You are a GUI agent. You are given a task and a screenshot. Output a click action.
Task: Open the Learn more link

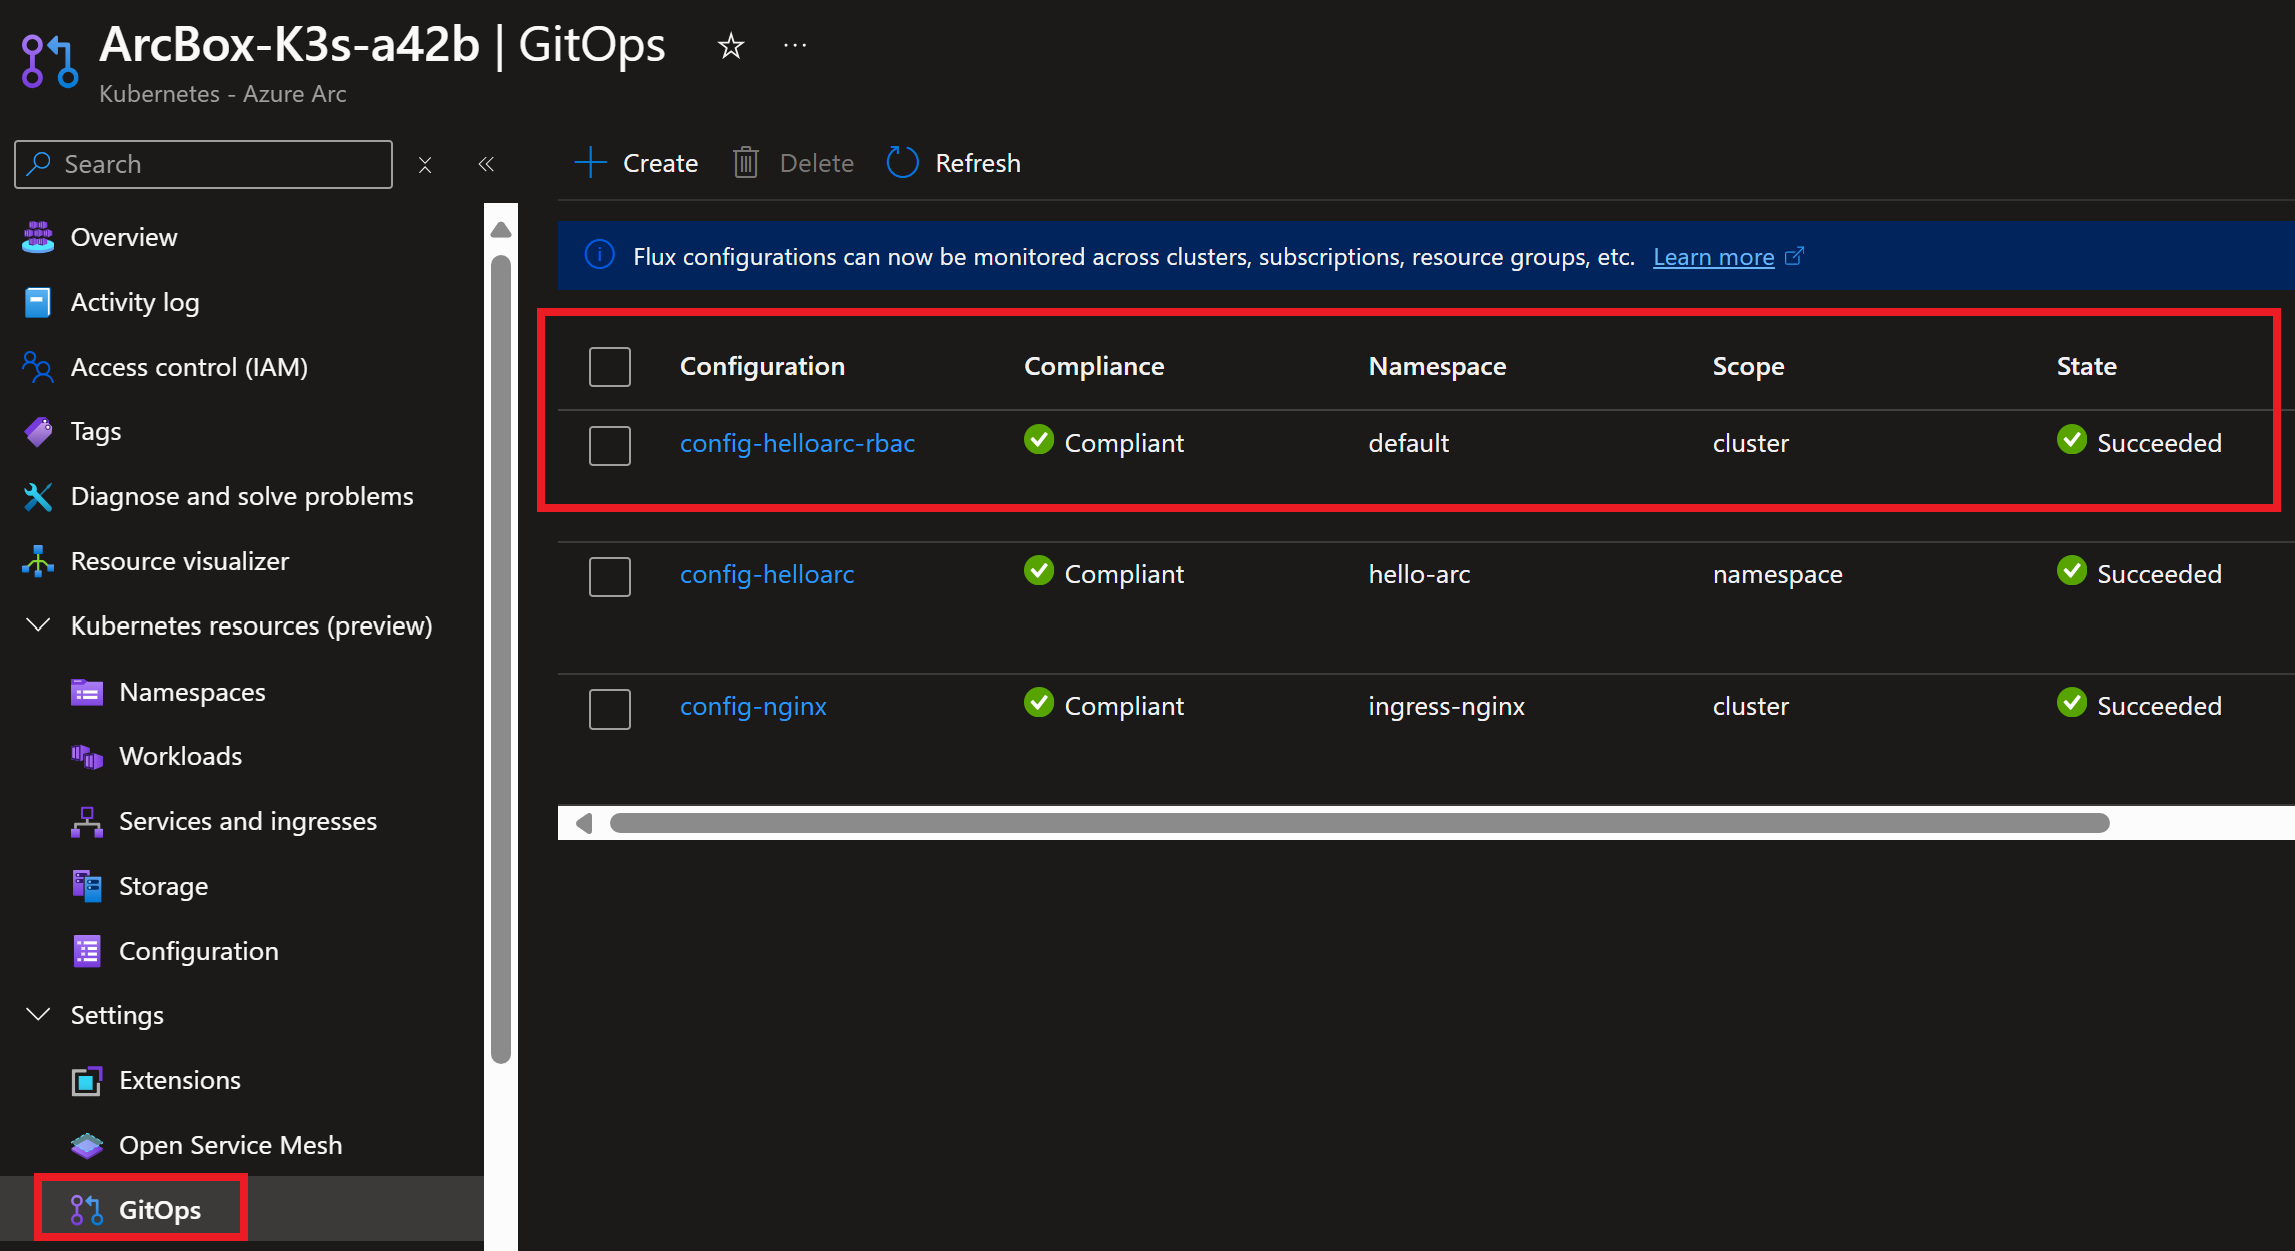[x=1713, y=257]
